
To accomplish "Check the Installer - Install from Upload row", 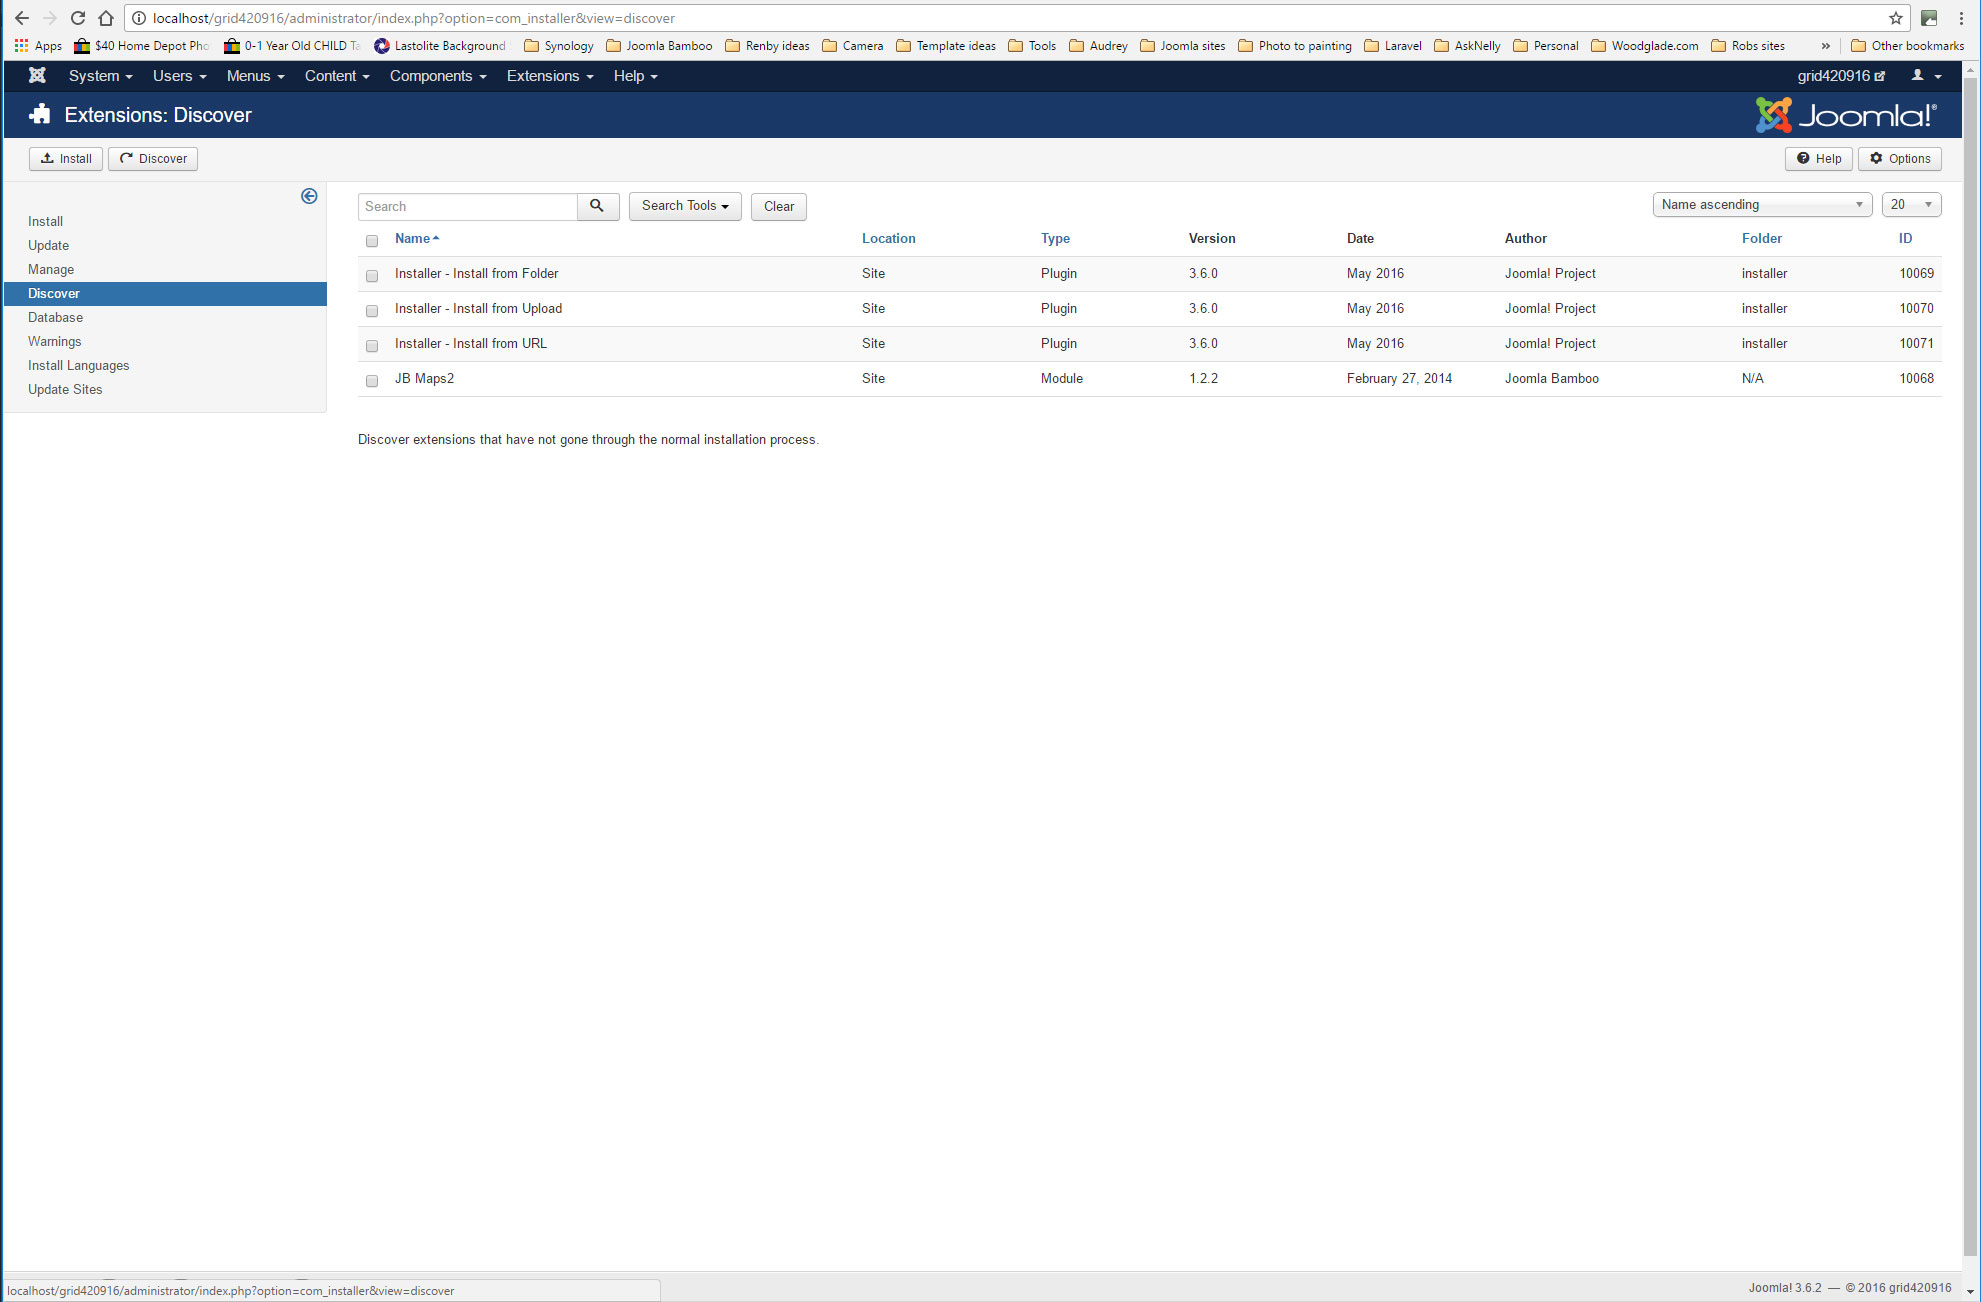I will click(x=372, y=310).
